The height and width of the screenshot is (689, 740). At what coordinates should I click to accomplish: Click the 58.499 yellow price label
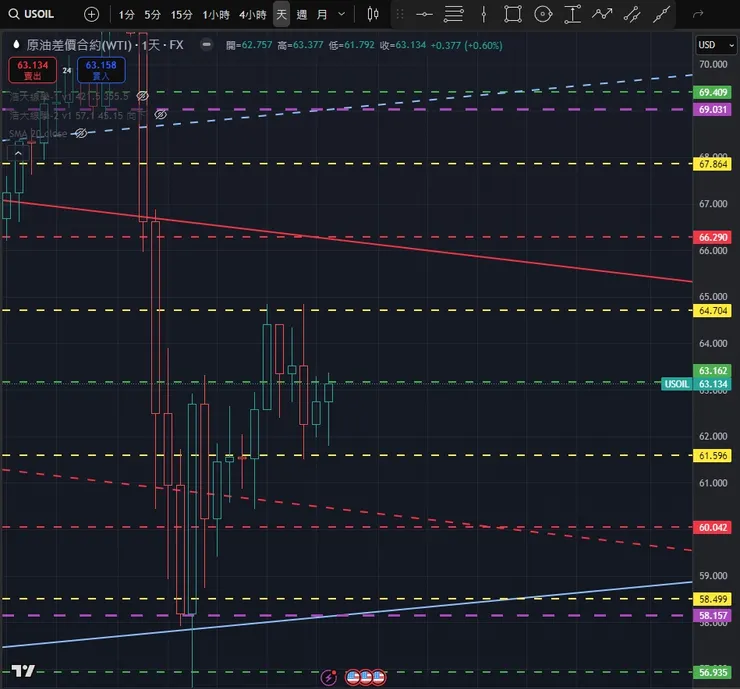point(712,599)
